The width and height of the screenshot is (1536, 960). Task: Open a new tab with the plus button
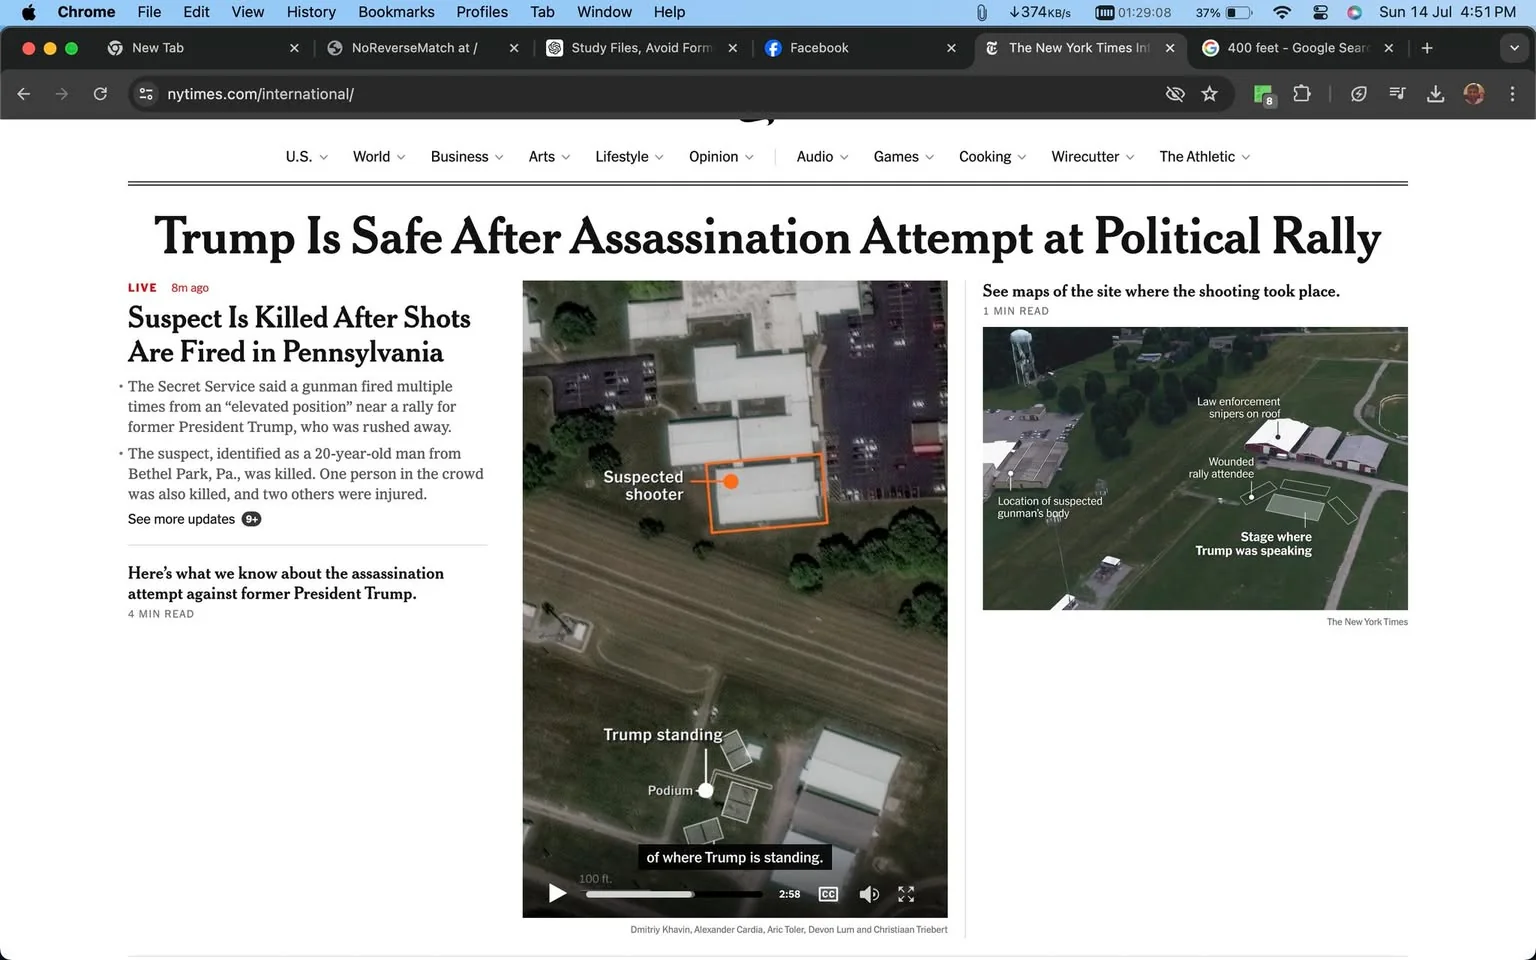(x=1427, y=48)
